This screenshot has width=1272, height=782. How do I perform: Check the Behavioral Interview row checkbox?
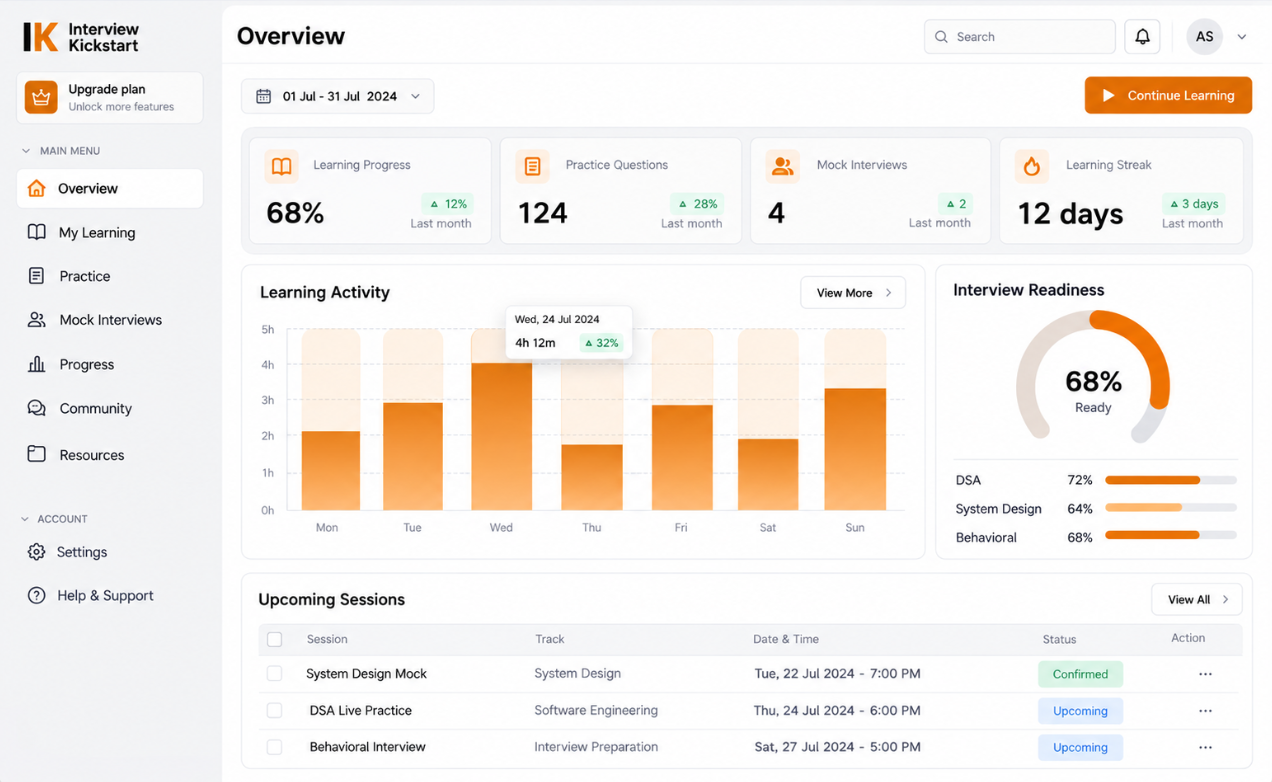pyautogui.click(x=275, y=747)
